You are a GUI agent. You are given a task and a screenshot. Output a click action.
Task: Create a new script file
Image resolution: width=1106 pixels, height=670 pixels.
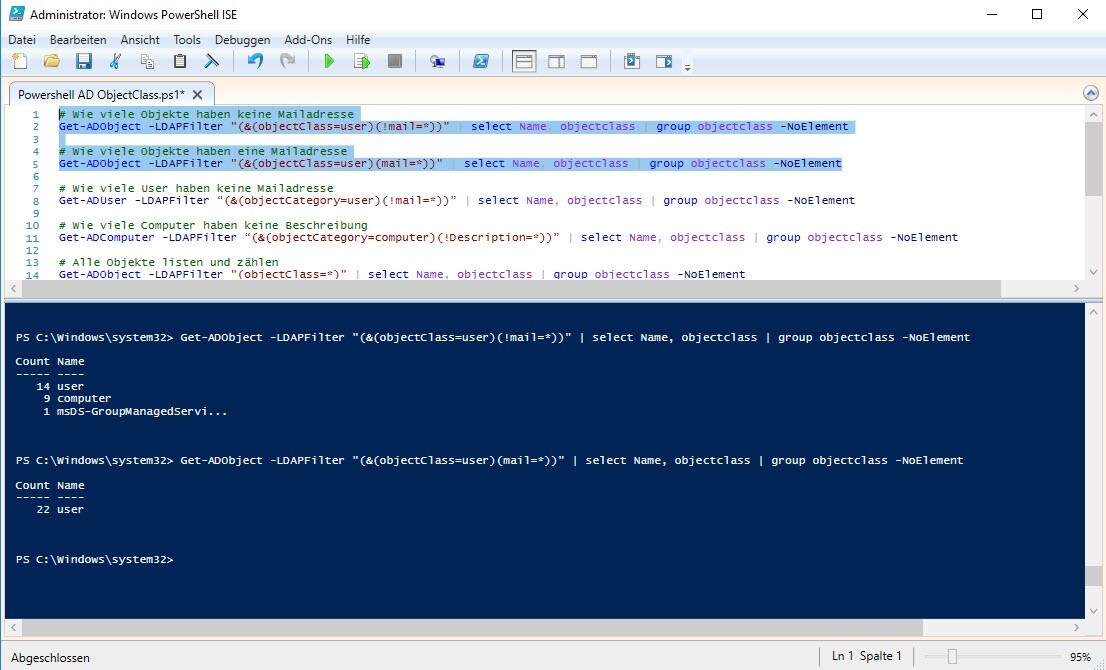[x=20, y=62]
